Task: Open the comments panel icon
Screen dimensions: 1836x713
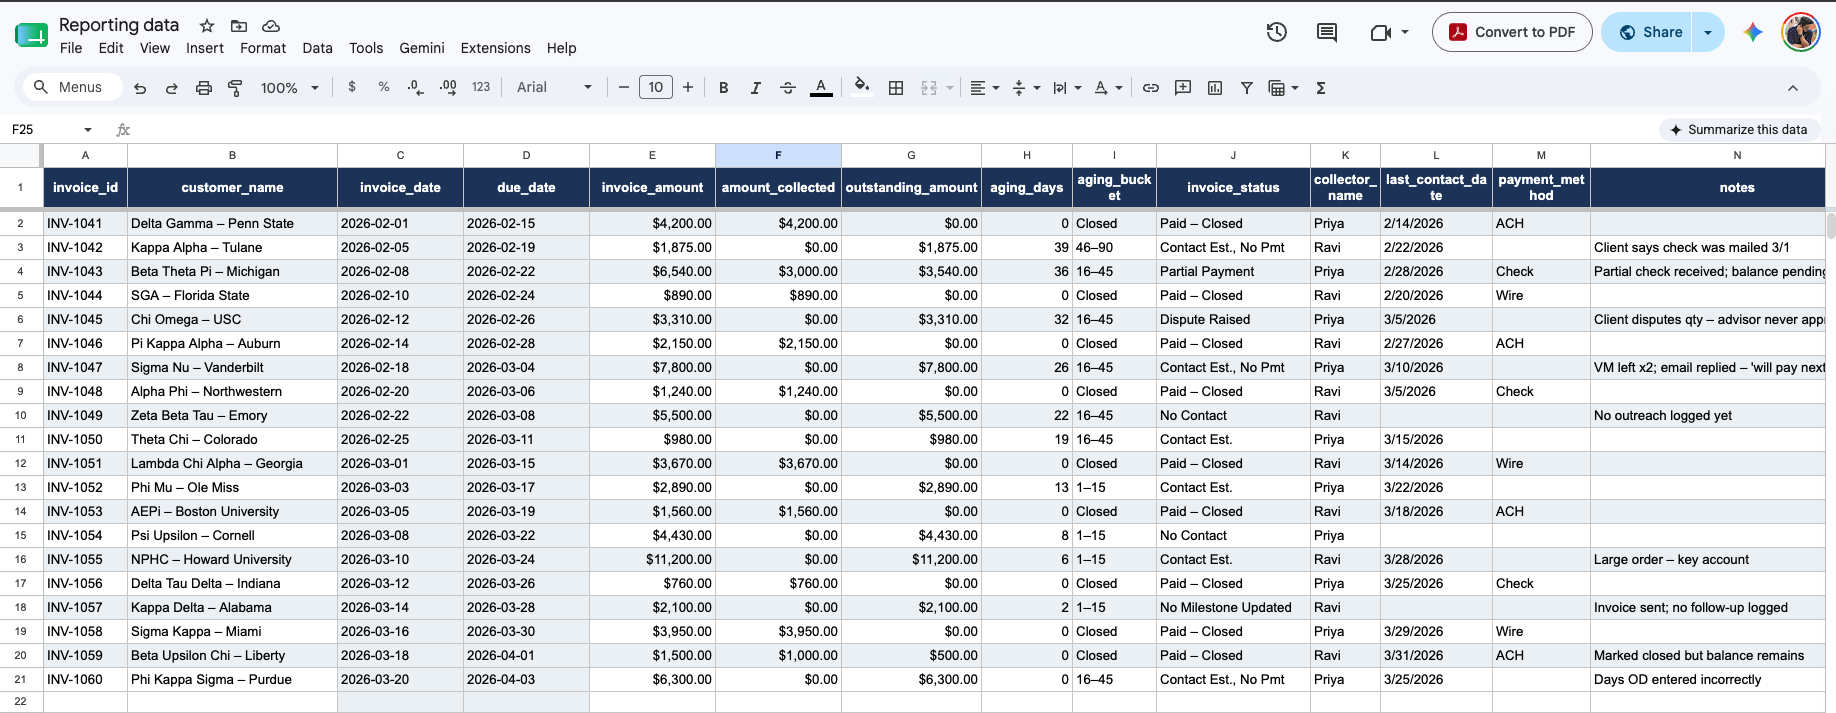Action: tap(1327, 32)
